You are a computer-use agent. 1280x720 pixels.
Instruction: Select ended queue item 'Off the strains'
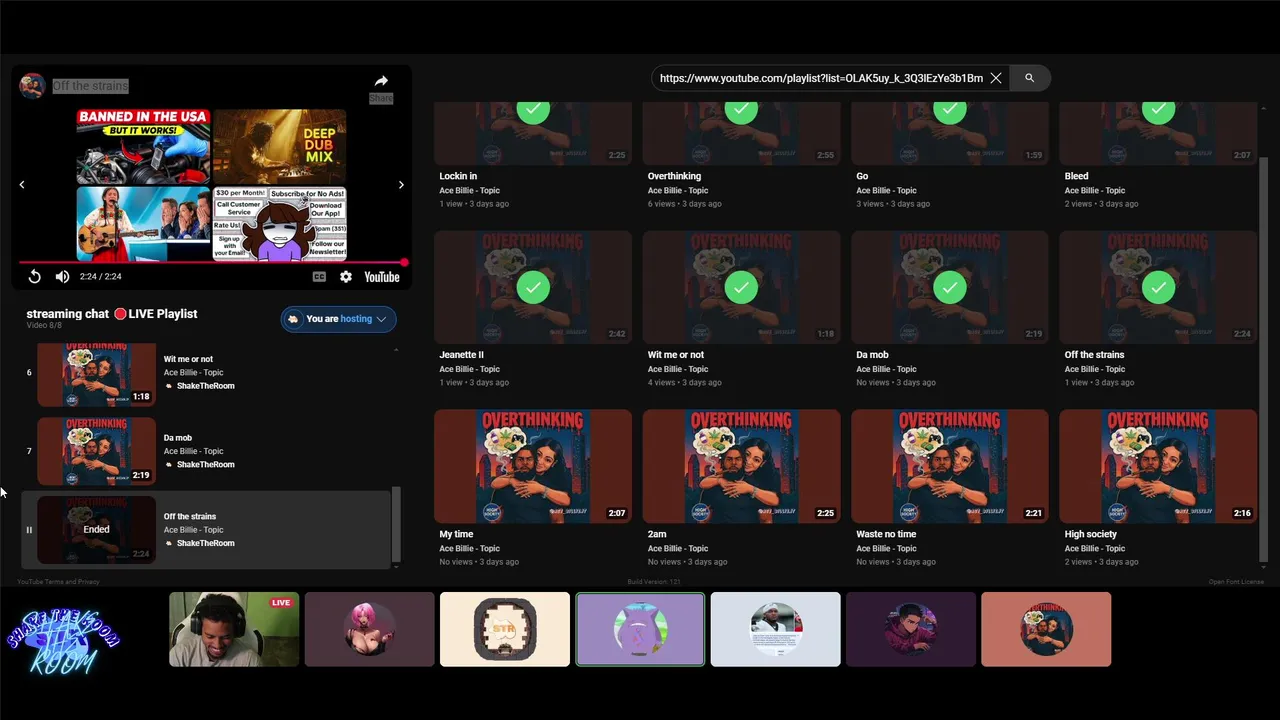coord(208,530)
